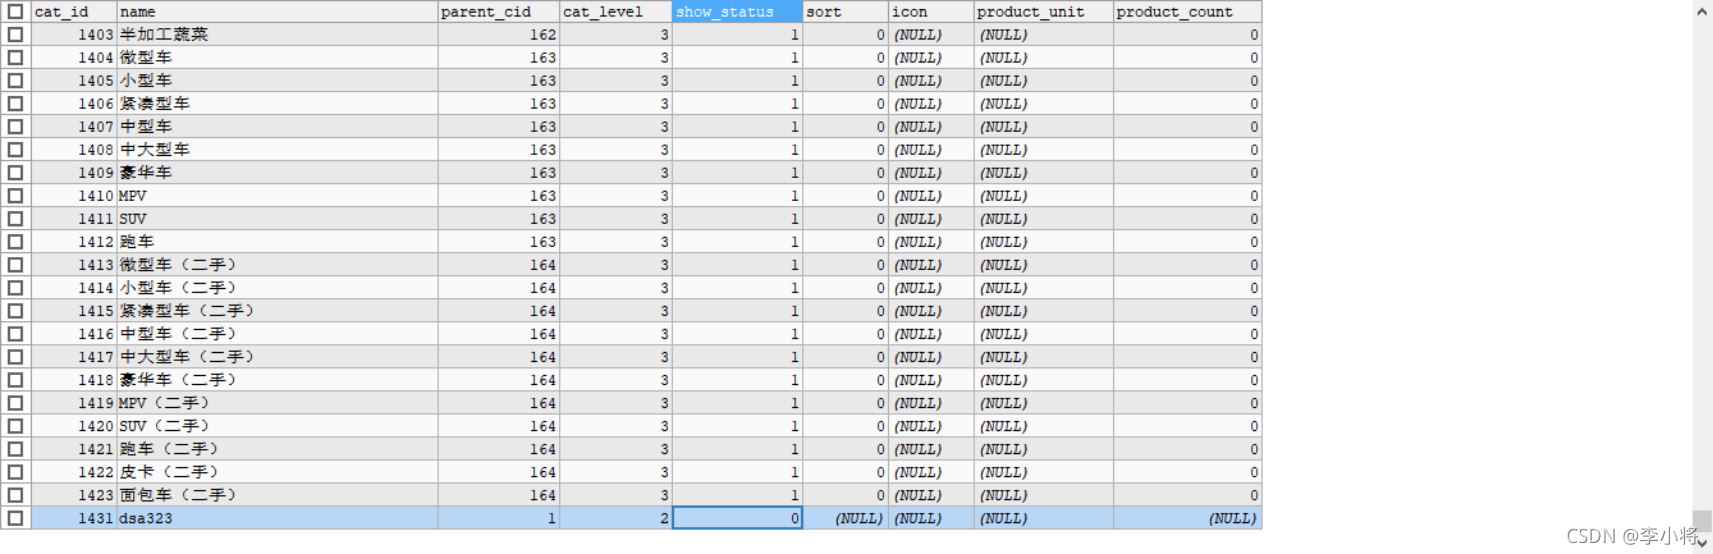Click the vertical scrollbar up arrow
1713x554 pixels.
(1702, 11)
